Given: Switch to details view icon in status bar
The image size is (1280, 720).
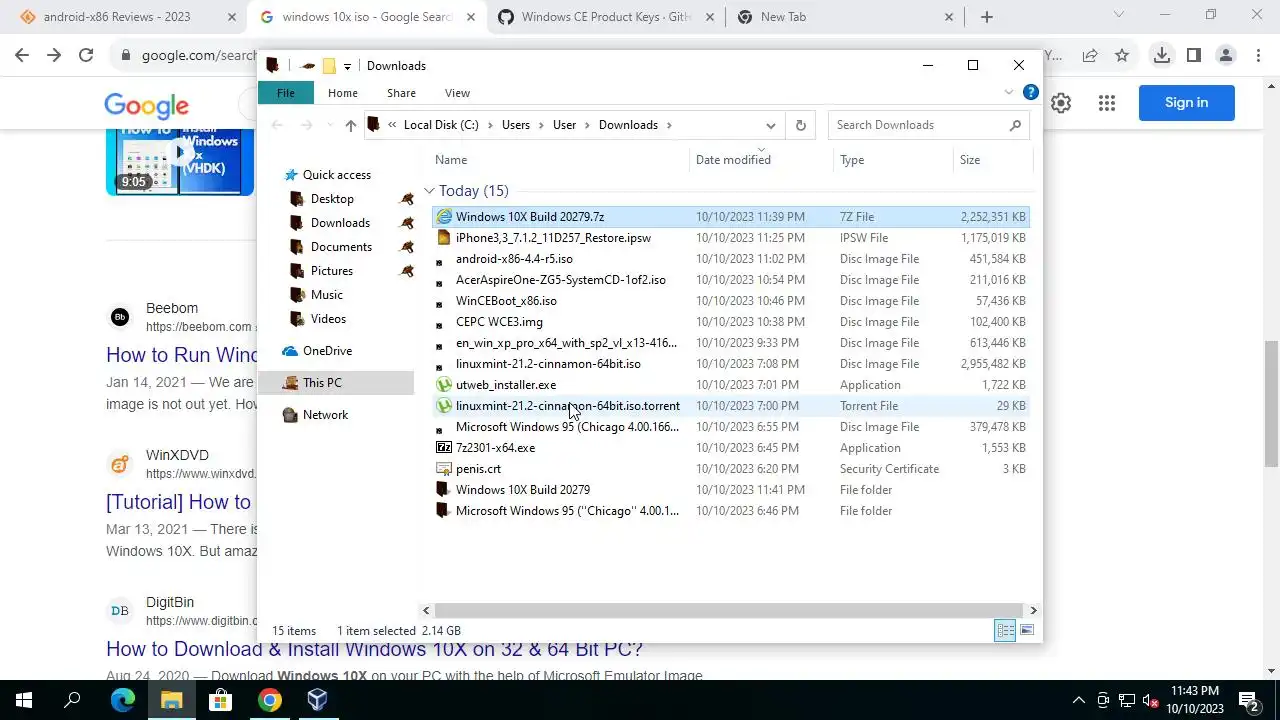Looking at the screenshot, I should [x=1005, y=630].
